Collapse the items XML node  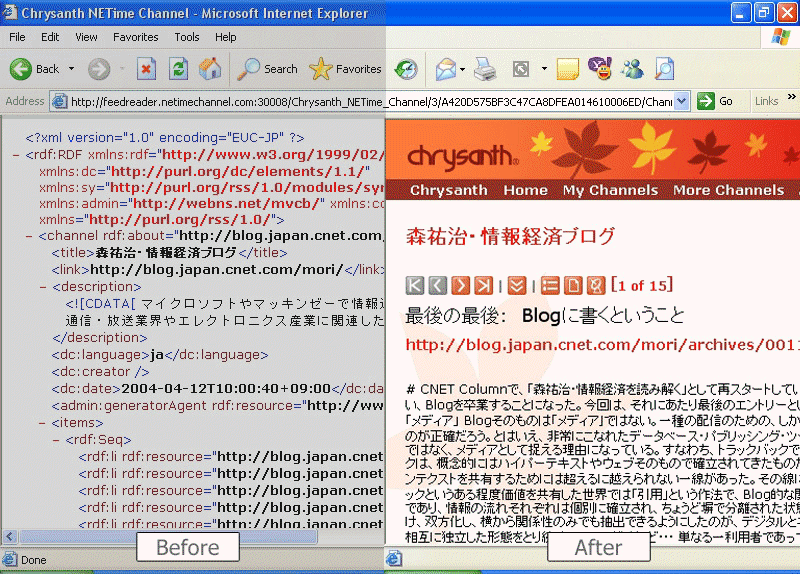pos(42,423)
